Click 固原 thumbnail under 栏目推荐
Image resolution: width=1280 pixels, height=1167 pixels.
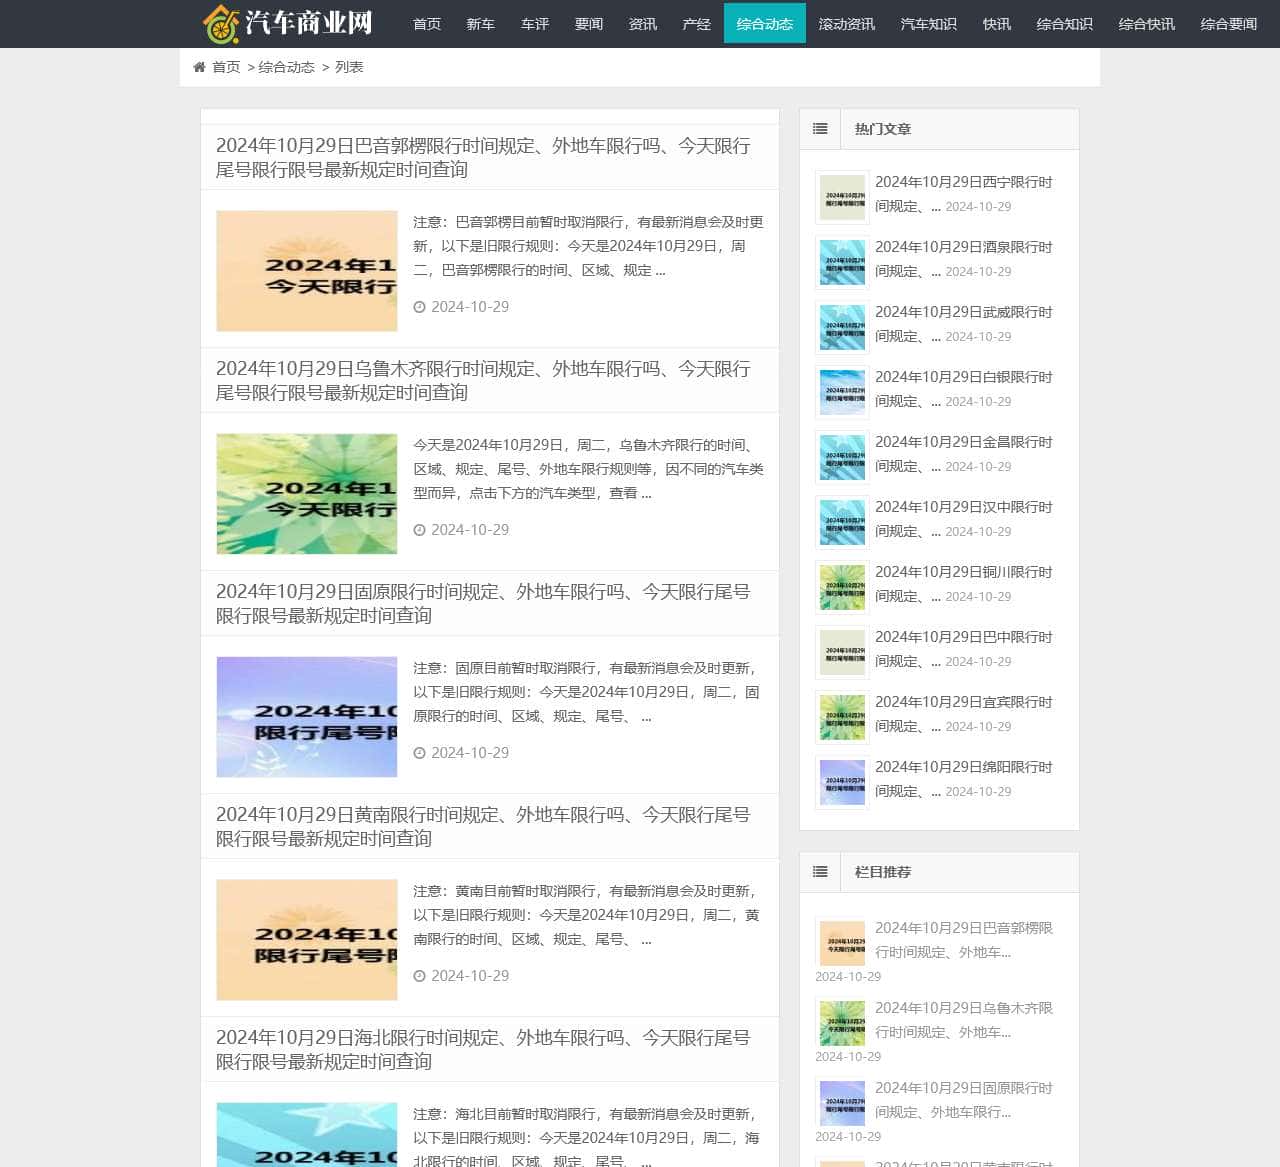pyautogui.click(x=842, y=1103)
